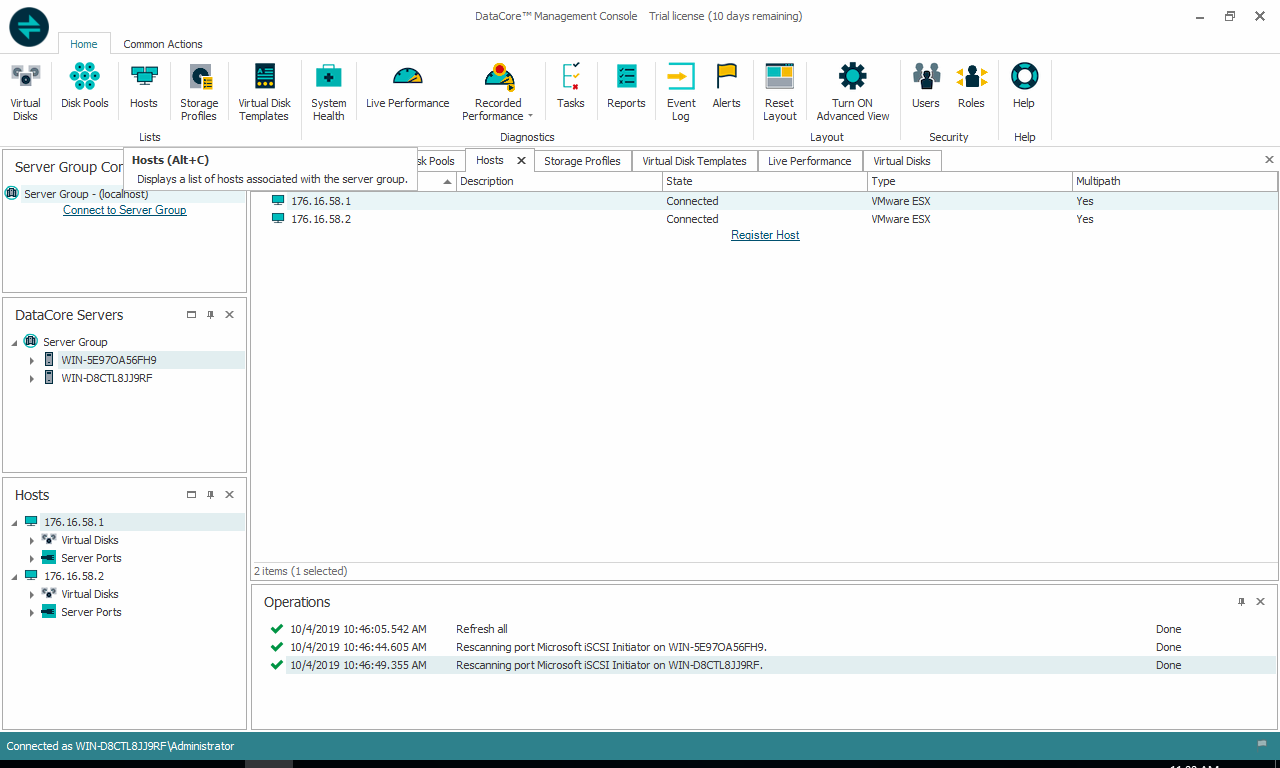1280x768 pixels.
Task: Switch to Live Performance document tab
Action: point(810,161)
